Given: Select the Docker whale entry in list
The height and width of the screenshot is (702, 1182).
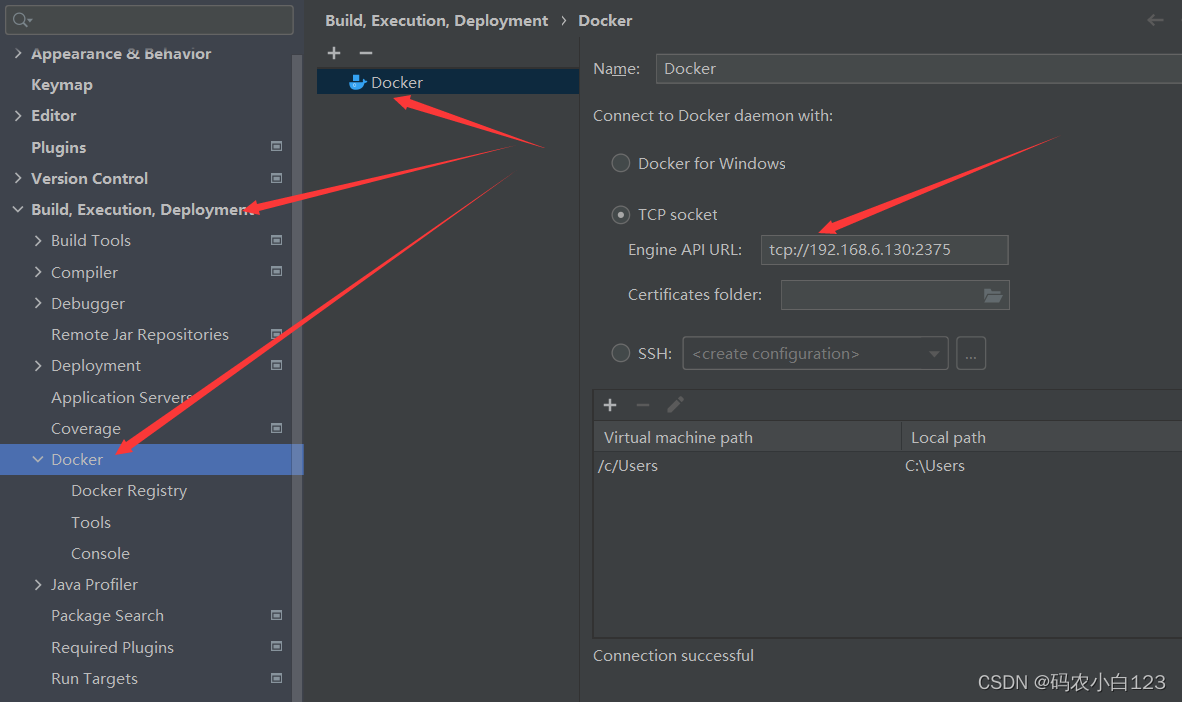Looking at the screenshot, I should (448, 82).
